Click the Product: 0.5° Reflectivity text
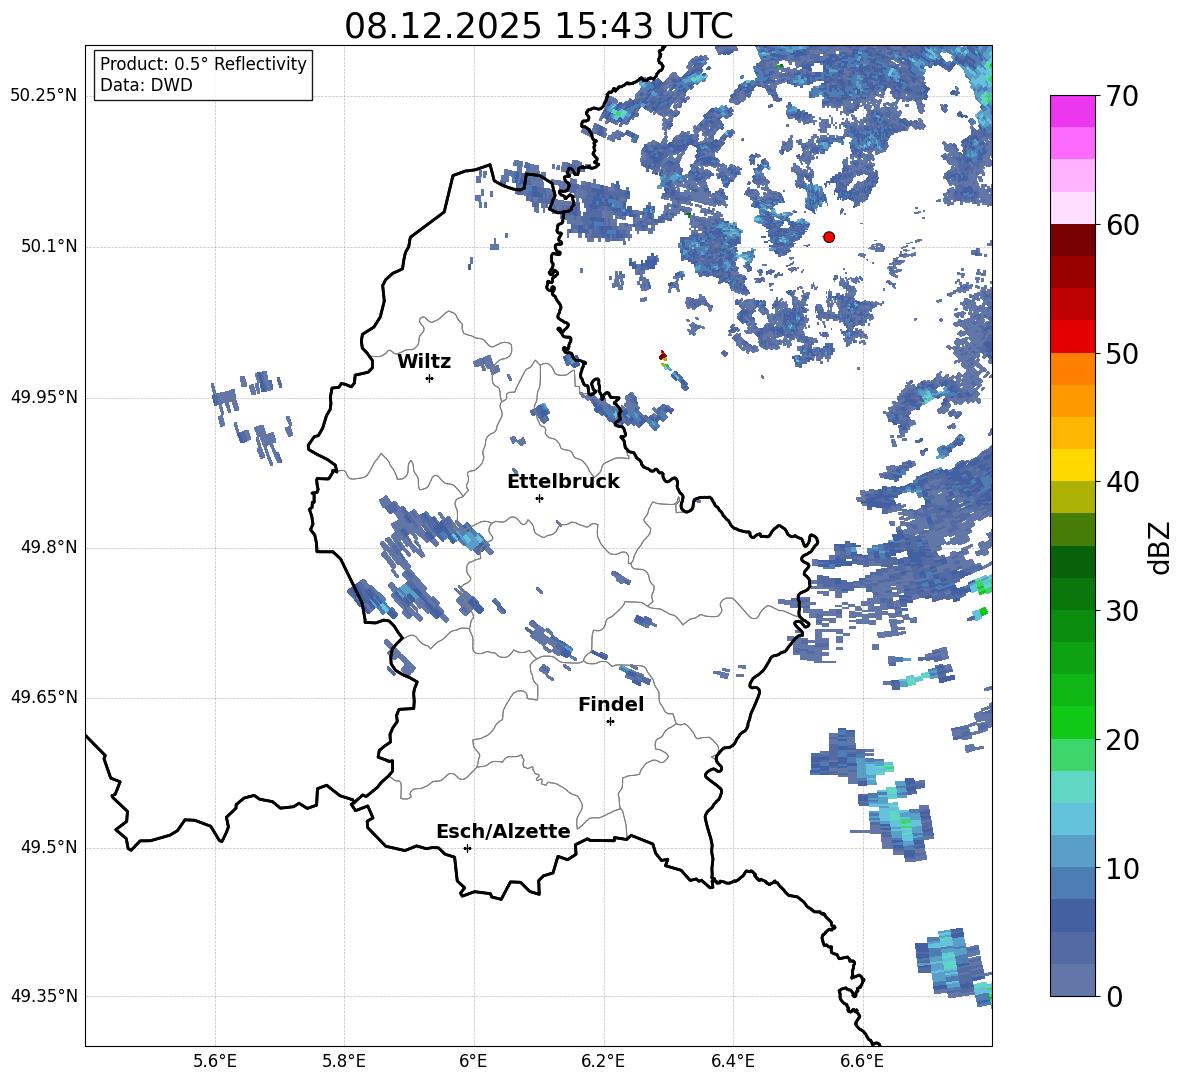The width and height of the screenshot is (1184, 1081). tap(203, 64)
